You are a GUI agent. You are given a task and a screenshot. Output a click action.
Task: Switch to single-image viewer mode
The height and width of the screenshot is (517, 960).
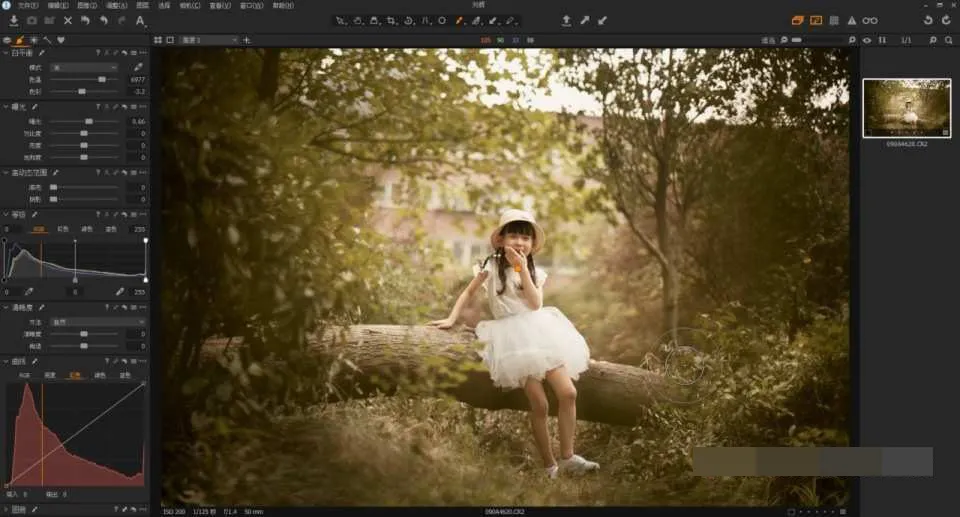[170, 40]
